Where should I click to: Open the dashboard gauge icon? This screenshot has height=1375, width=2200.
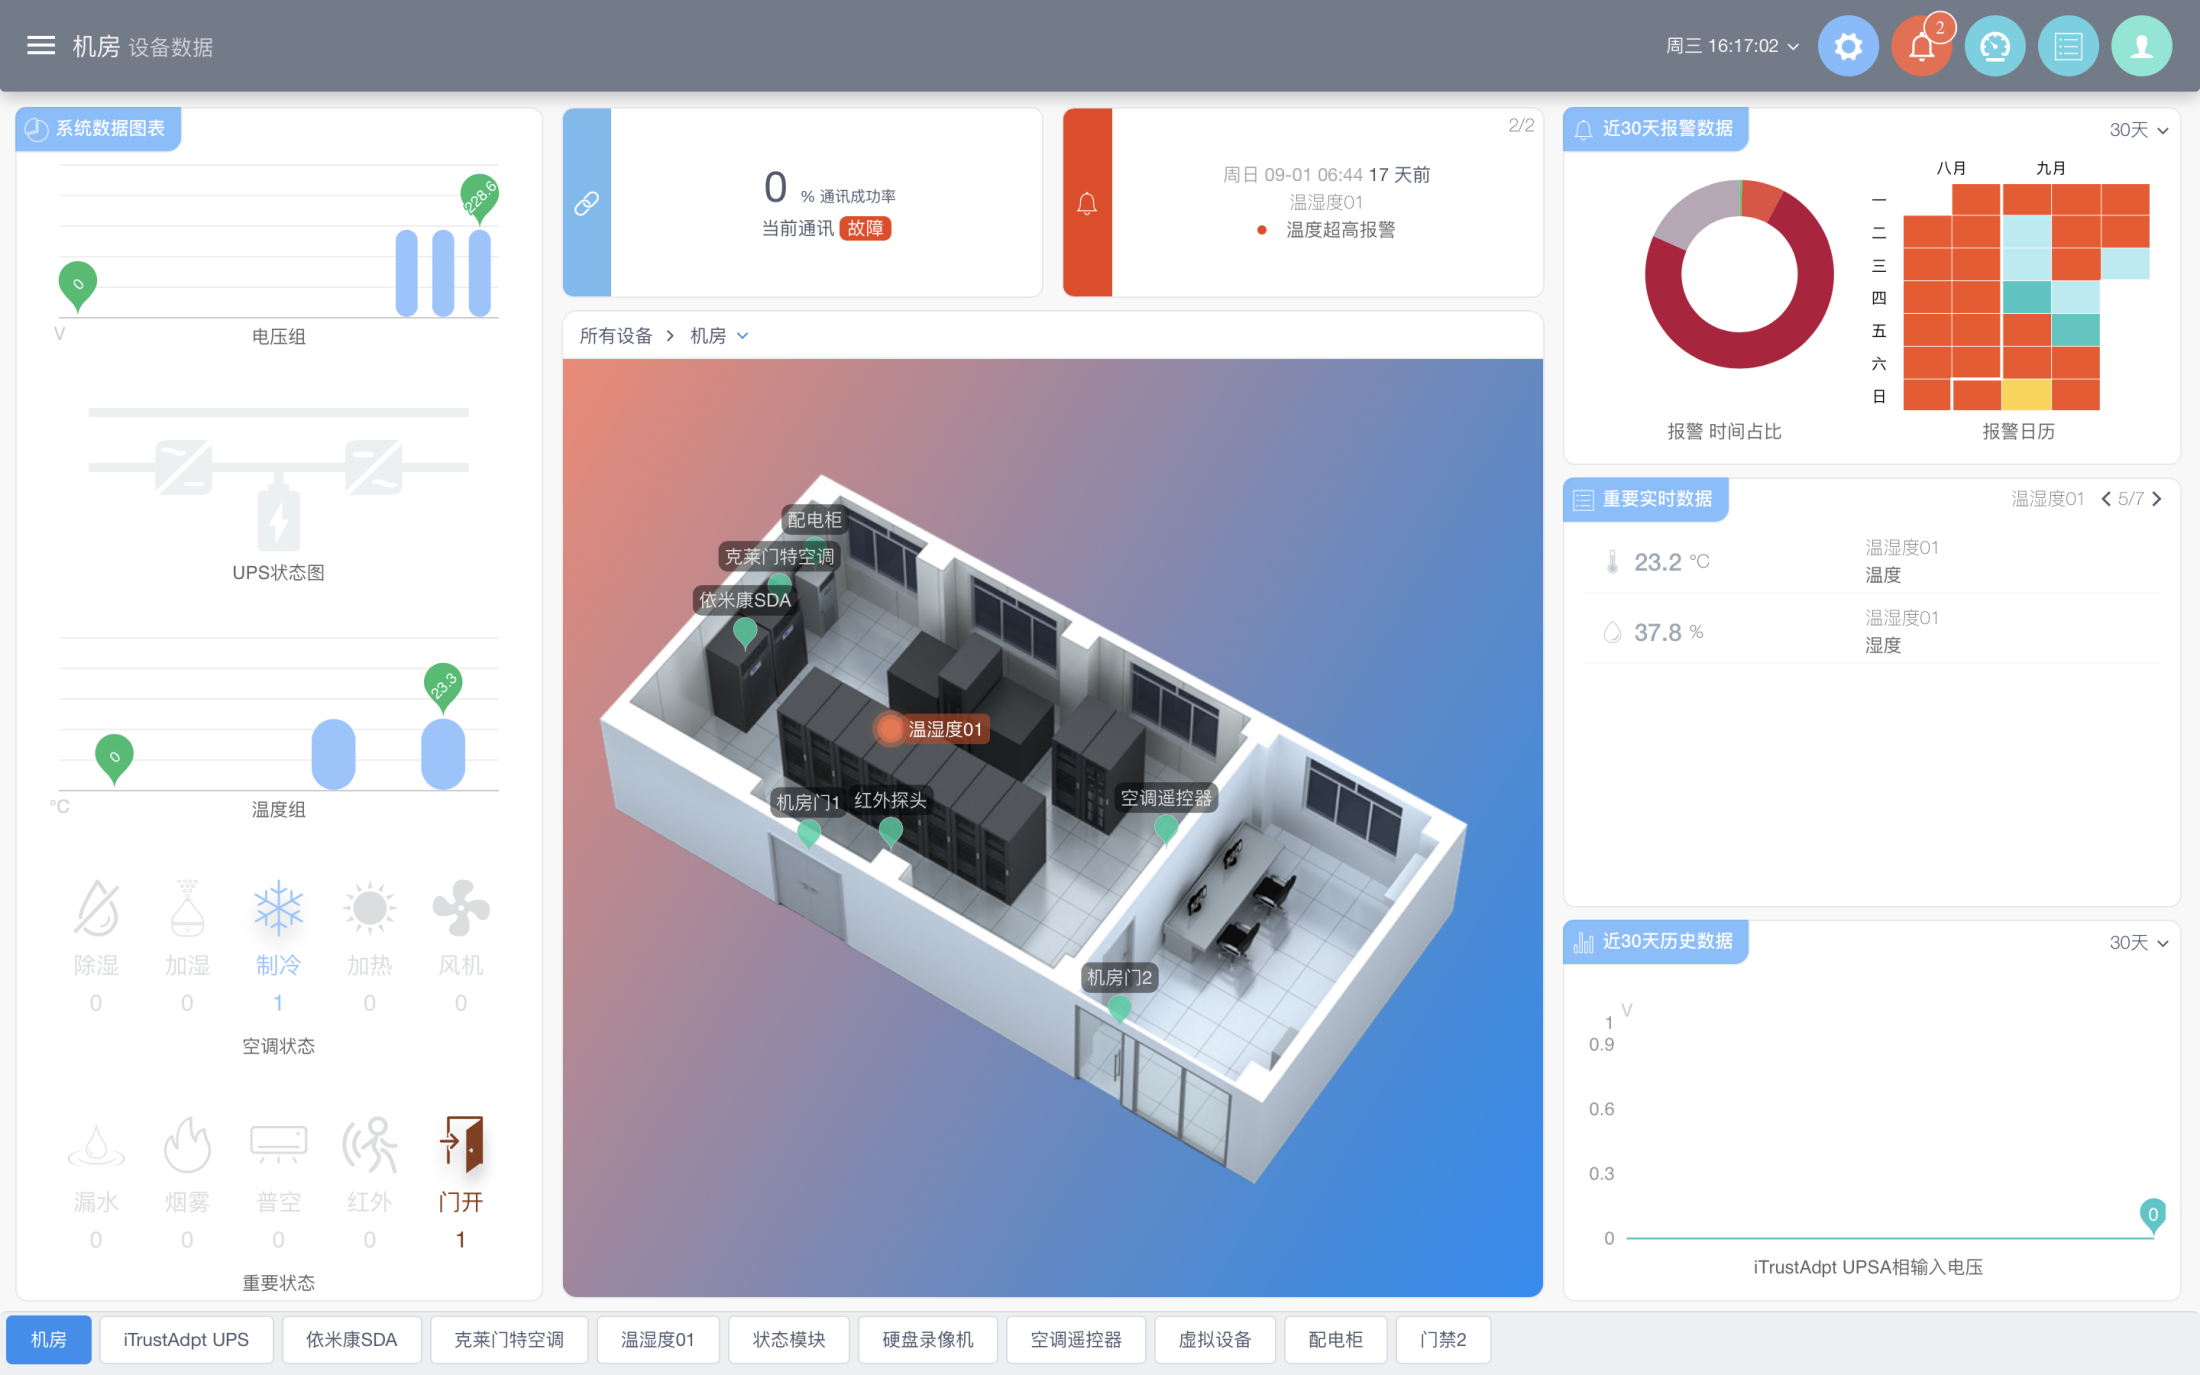1994,46
